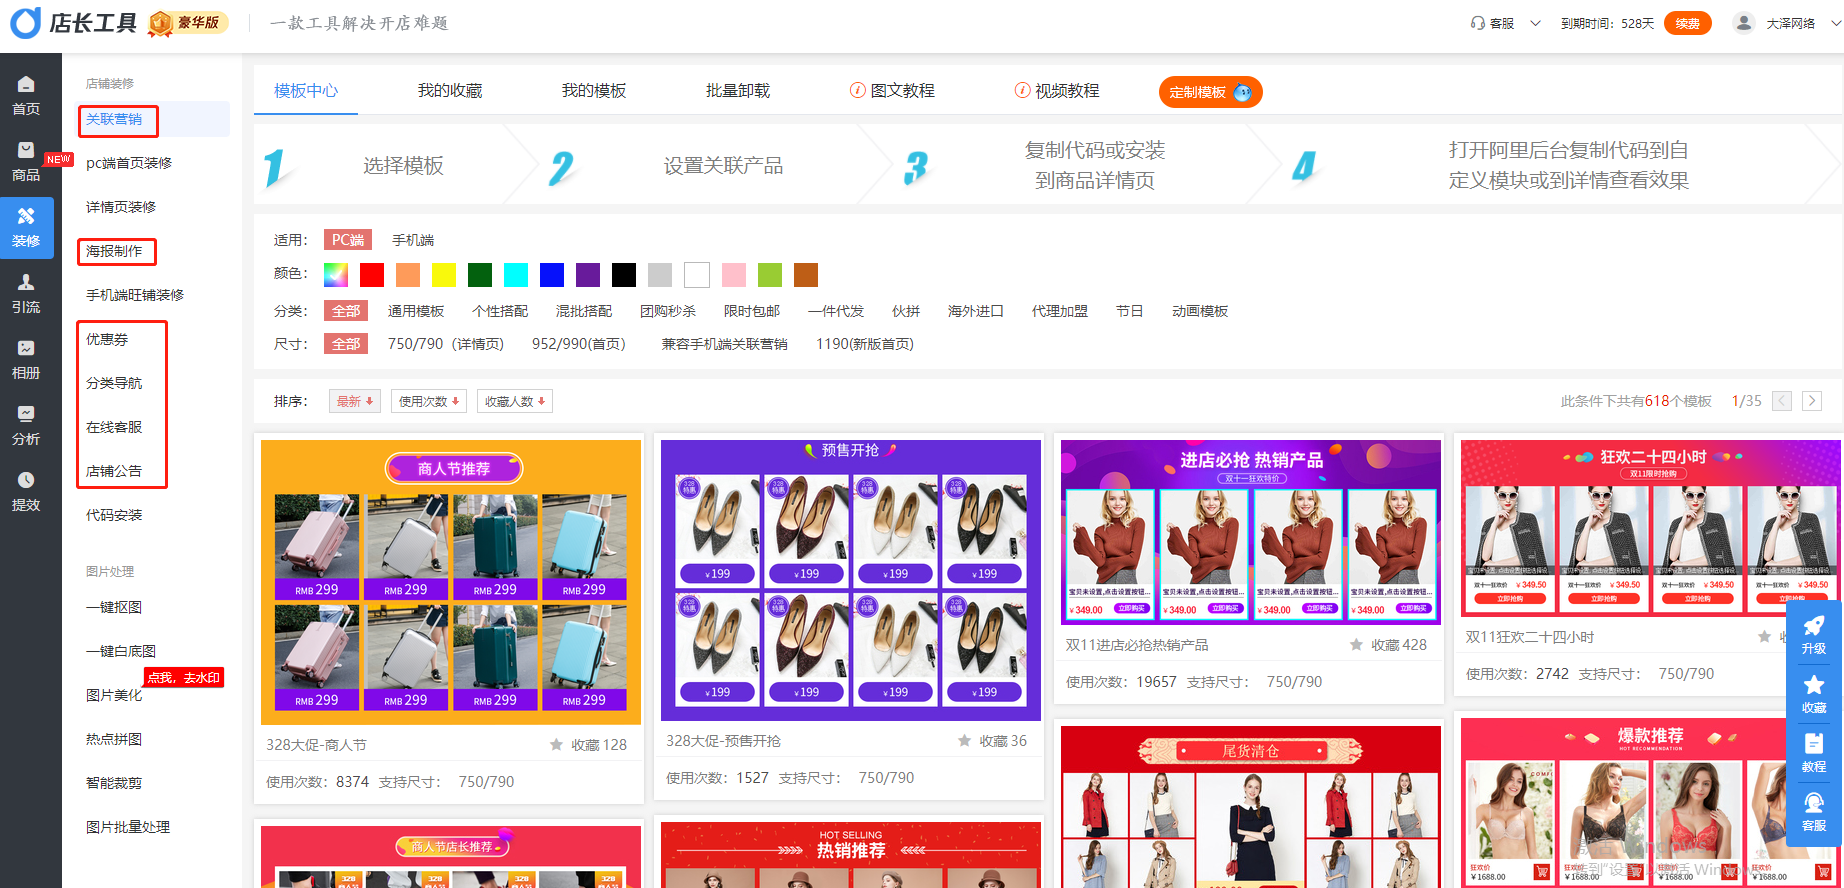Pick the blue color swatch
The image size is (1844, 888).
pyautogui.click(x=552, y=274)
